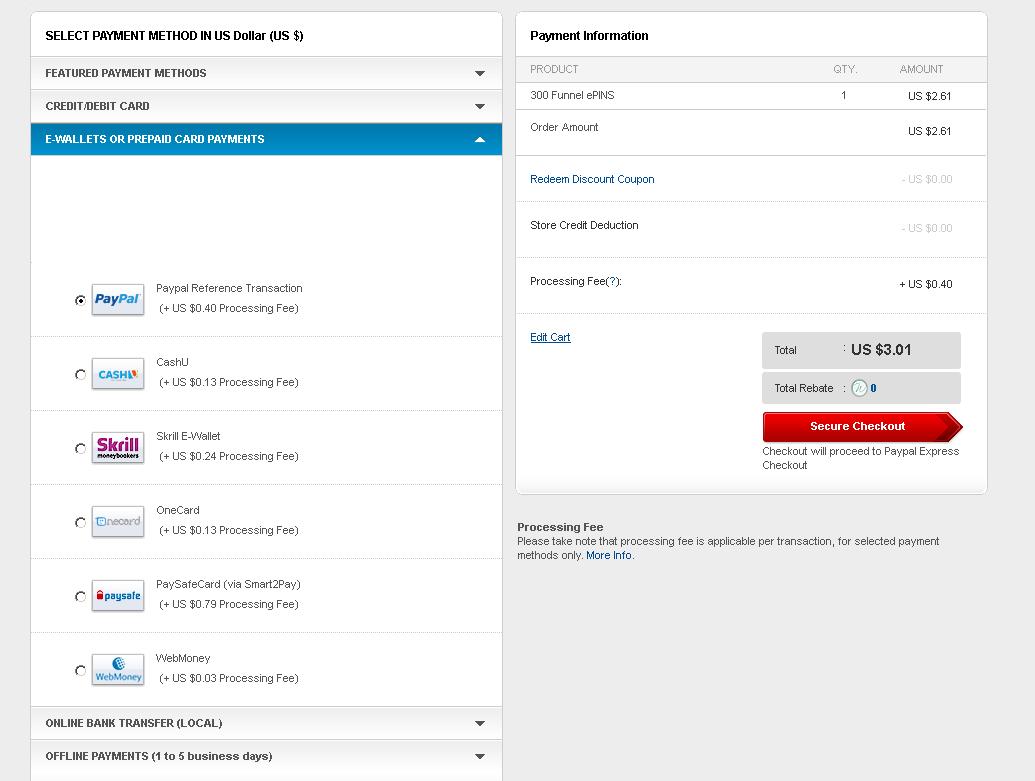This screenshot has height=781, width=1035.
Task: Click the Skrill Moneybookers logo
Action: 117,448
